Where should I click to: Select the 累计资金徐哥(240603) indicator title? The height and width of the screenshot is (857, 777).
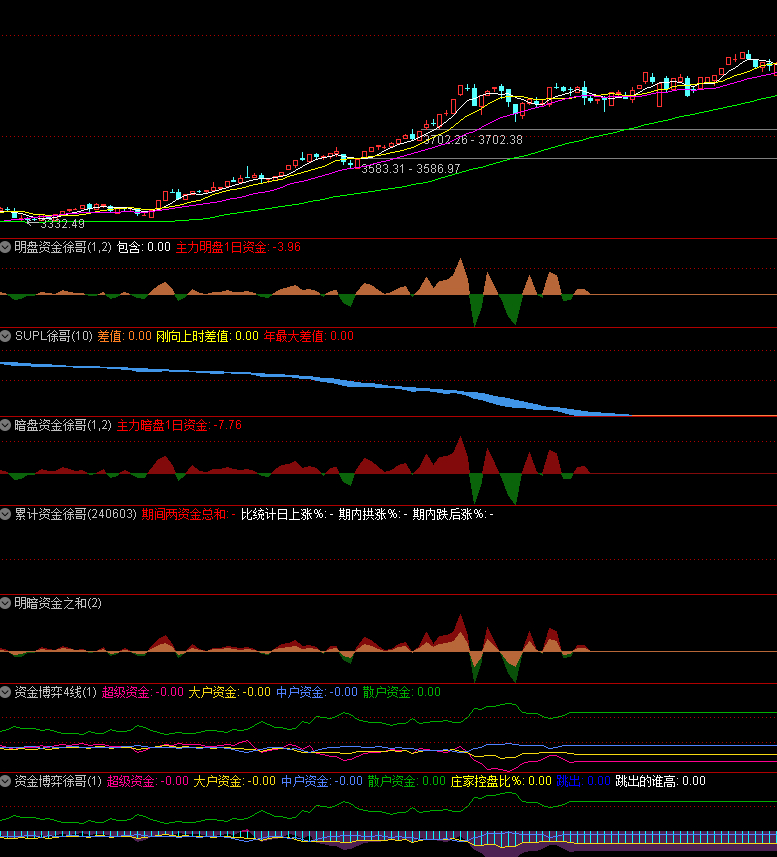tap(75, 514)
